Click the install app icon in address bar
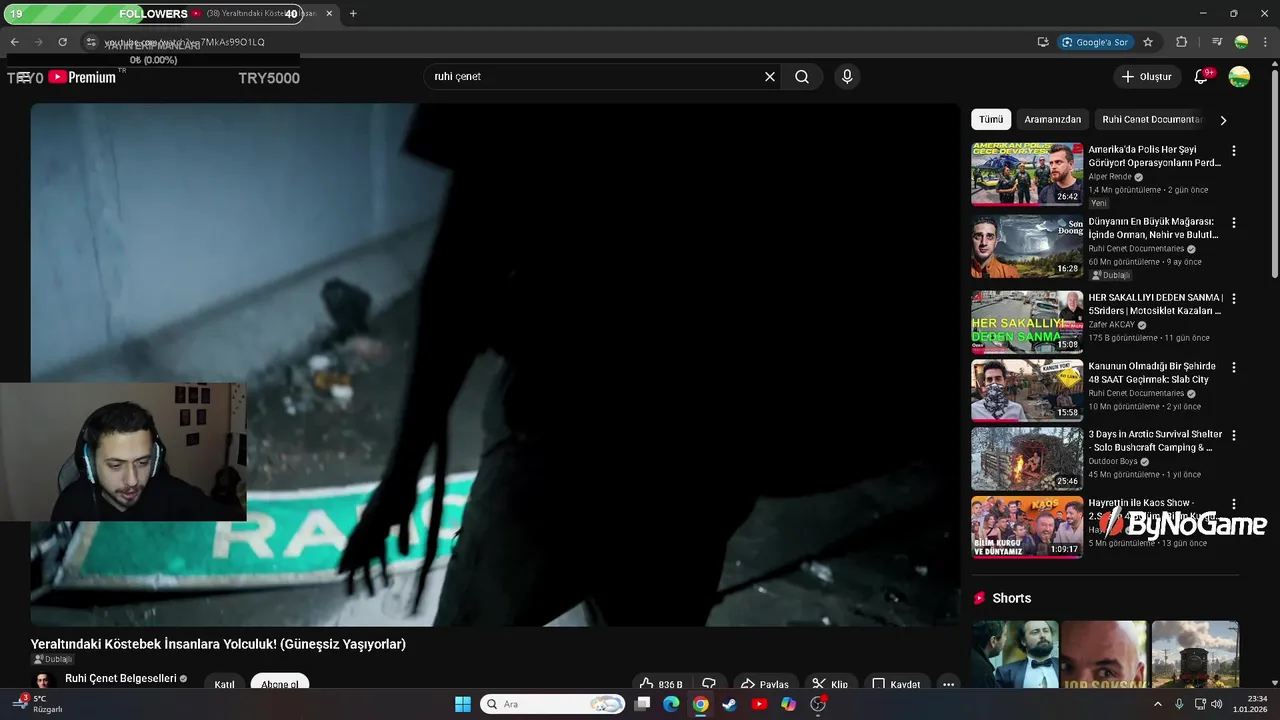The width and height of the screenshot is (1280, 720). (x=1043, y=42)
